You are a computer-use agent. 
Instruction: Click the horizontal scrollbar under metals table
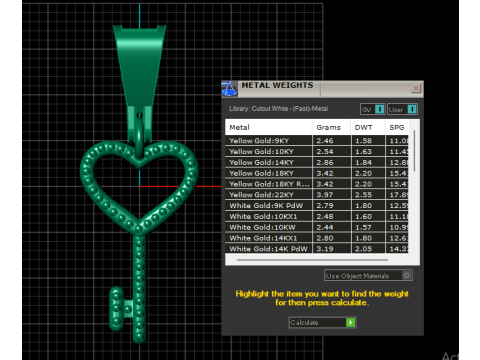point(312,260)
